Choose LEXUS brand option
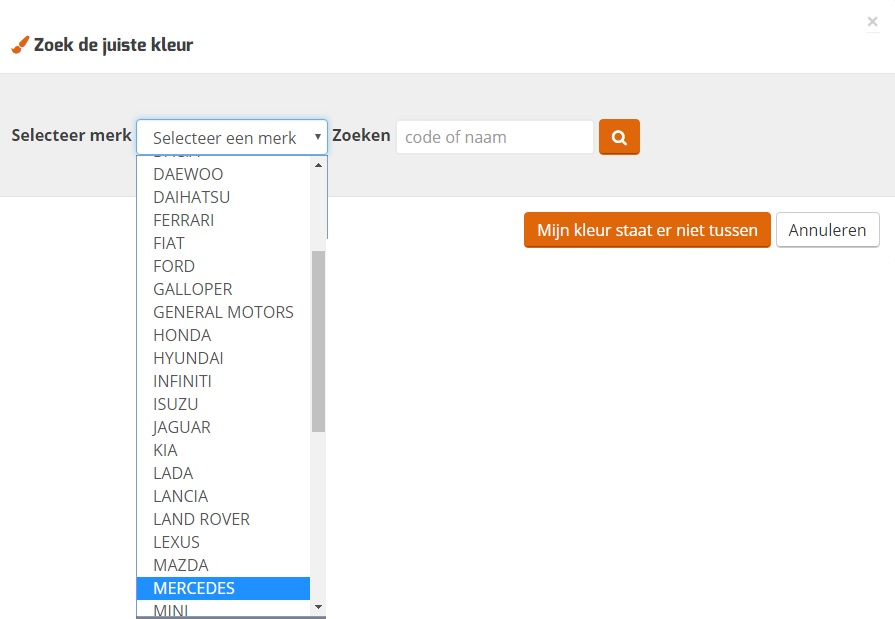Image resolution: width=895 pixels, height=619 pixels. (176, 542)
